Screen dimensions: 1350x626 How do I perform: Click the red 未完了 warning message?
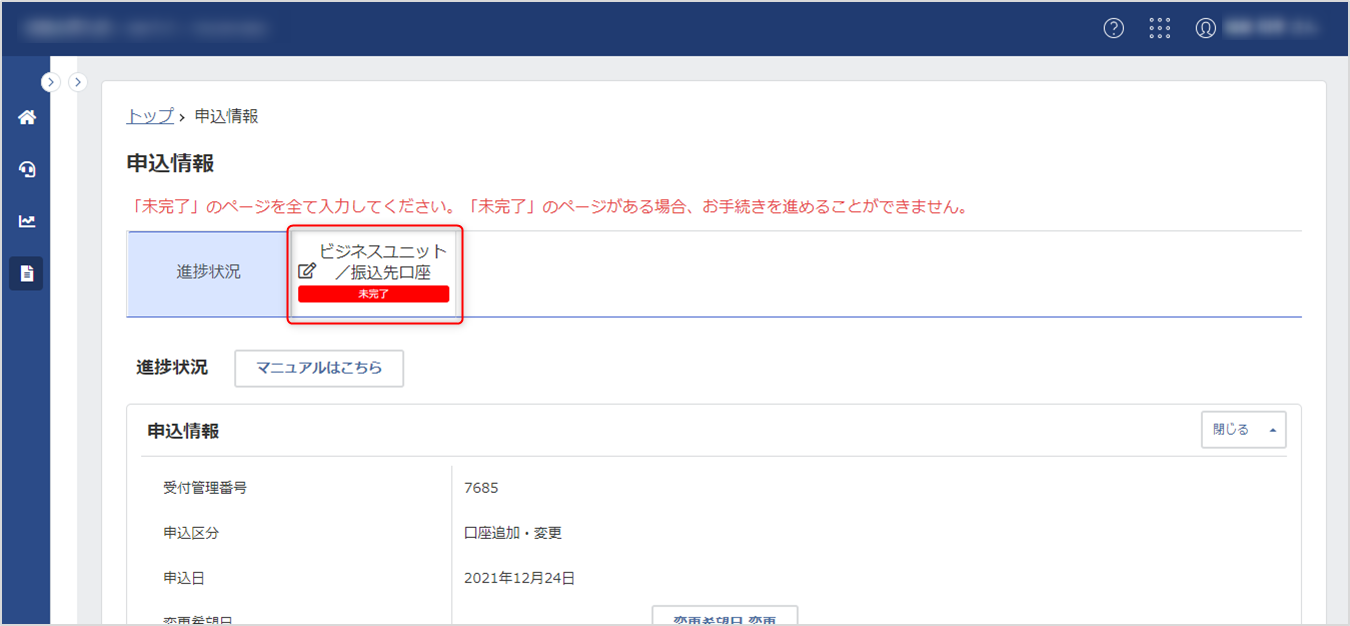pos(549,208)
